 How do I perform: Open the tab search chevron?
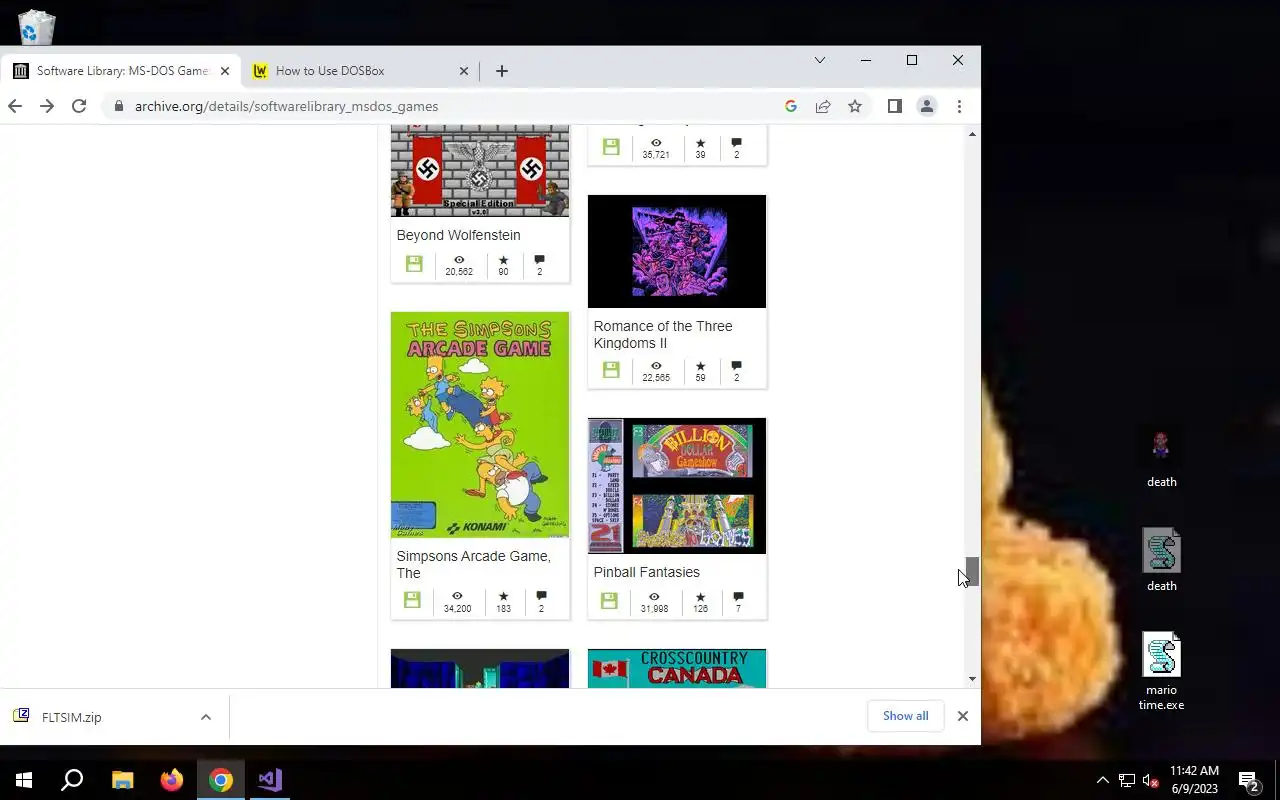click(820, 60)
